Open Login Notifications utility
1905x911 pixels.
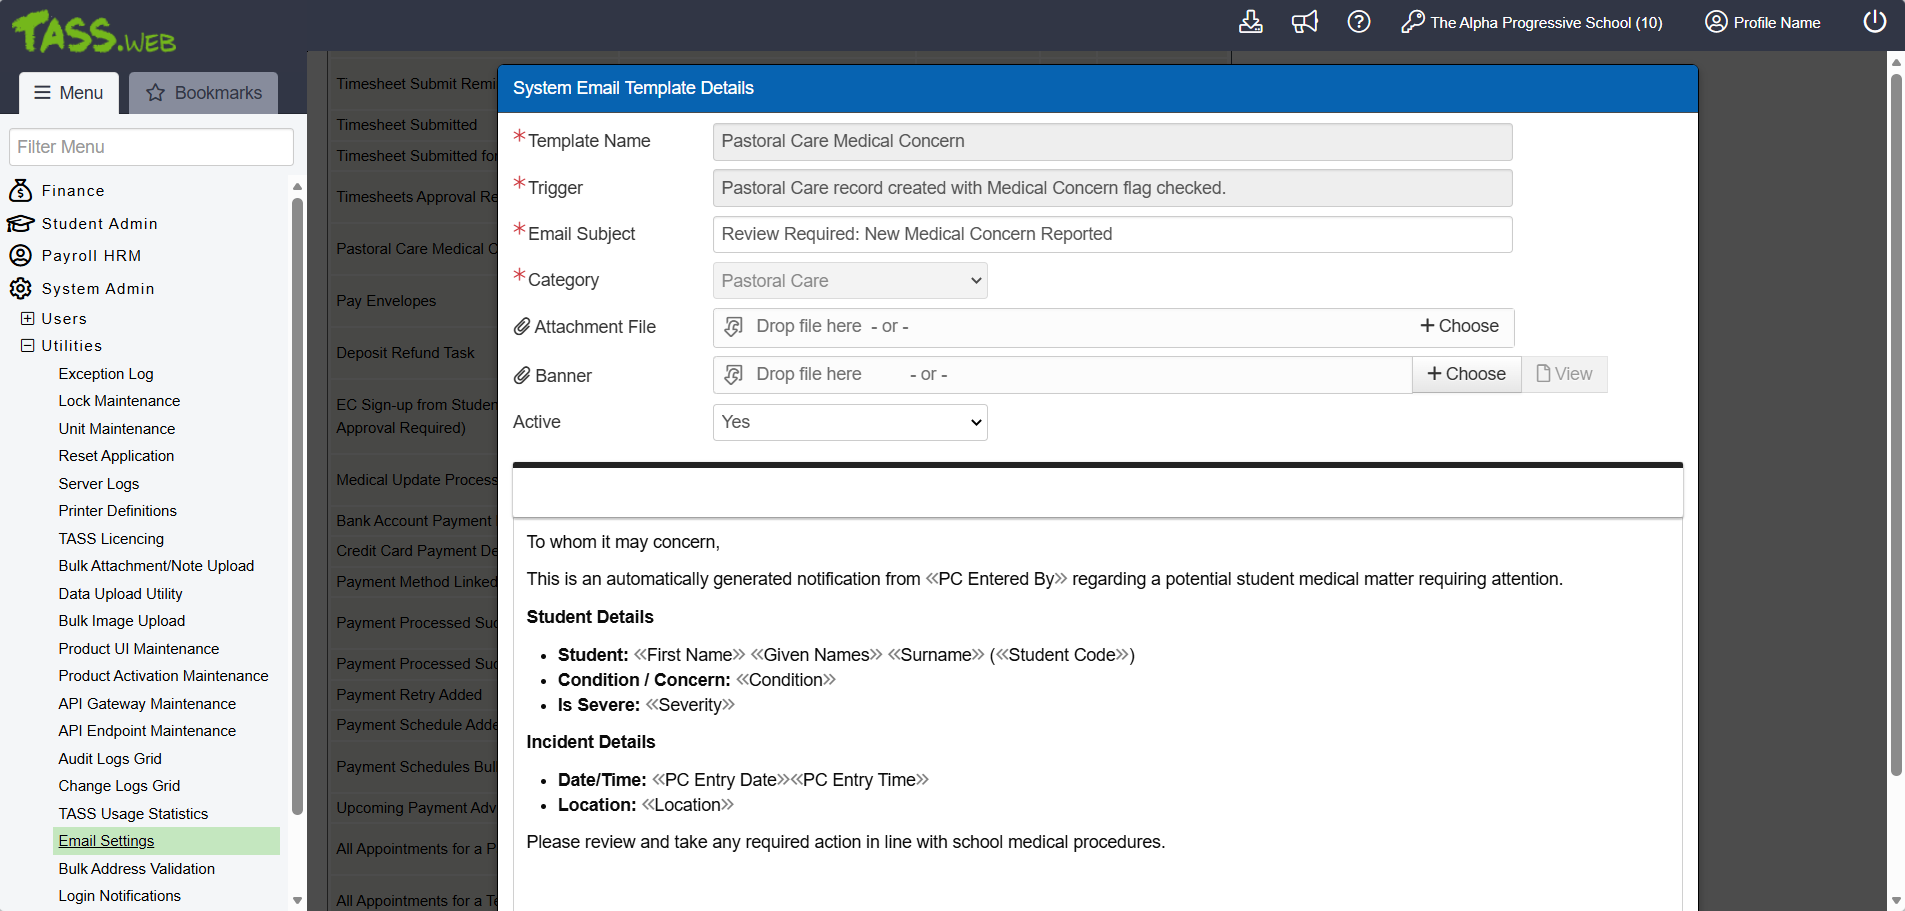tap(120, 896)
